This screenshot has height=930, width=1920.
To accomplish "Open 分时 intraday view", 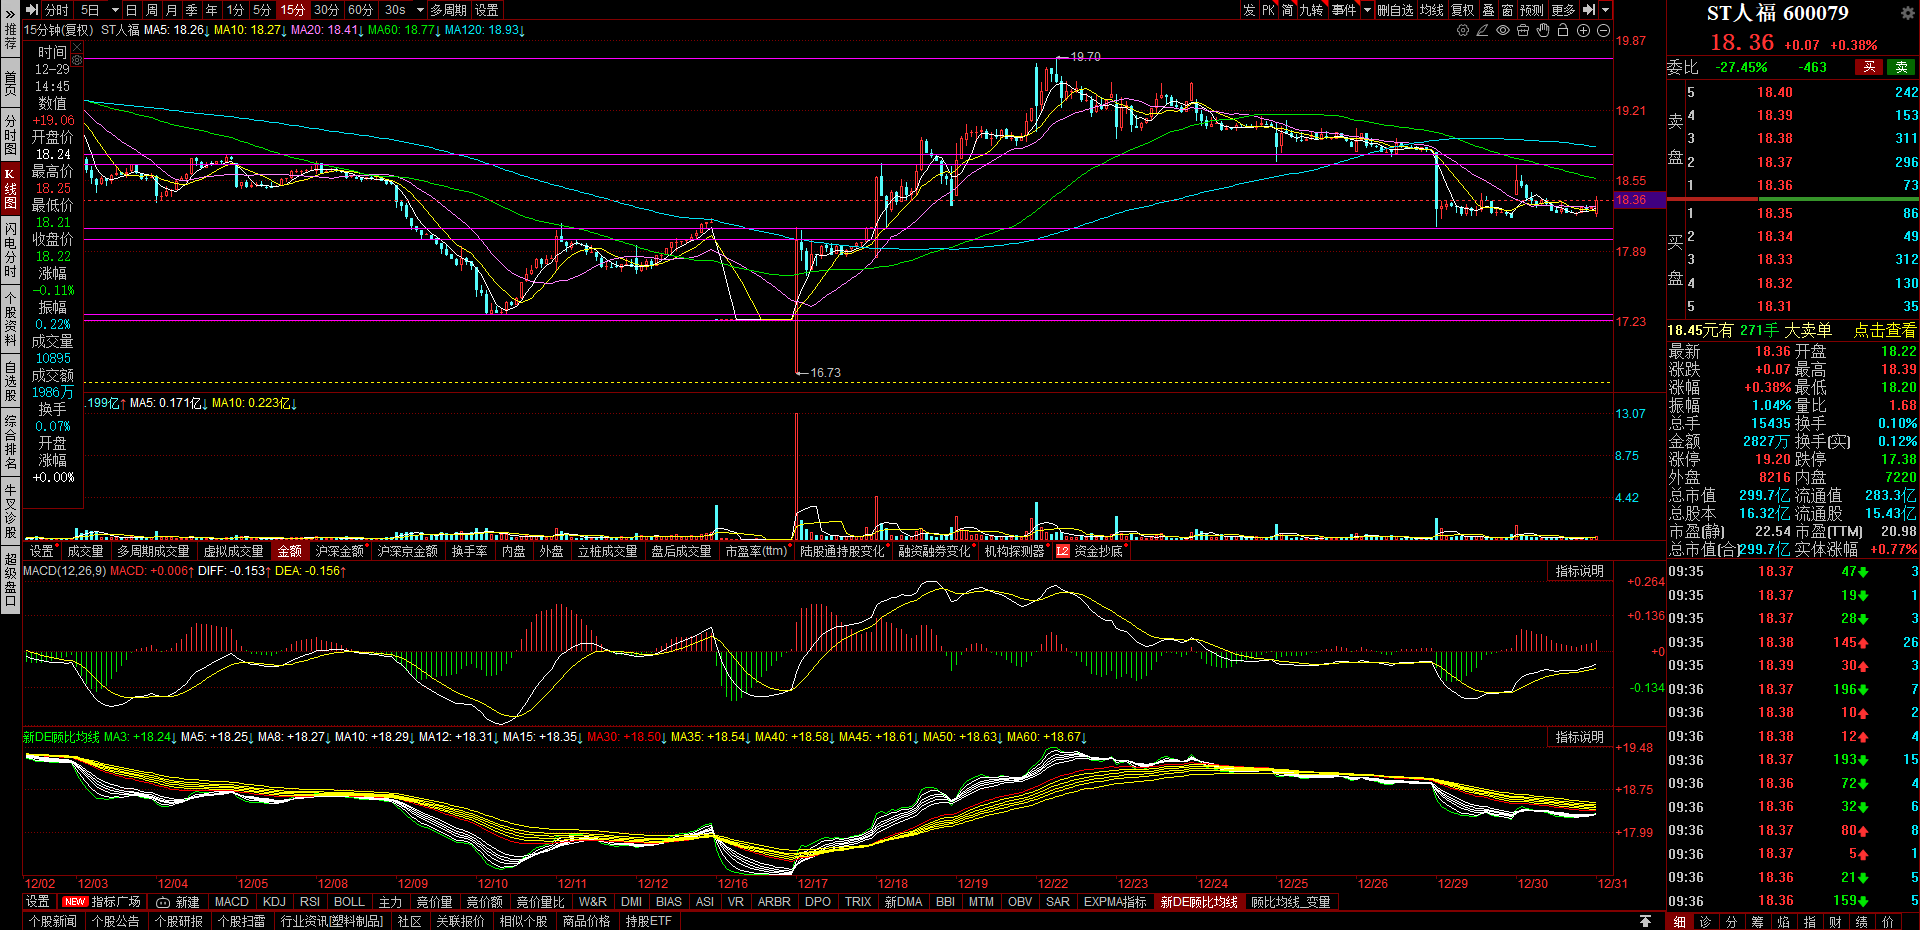I will click(x=57, y=10).
